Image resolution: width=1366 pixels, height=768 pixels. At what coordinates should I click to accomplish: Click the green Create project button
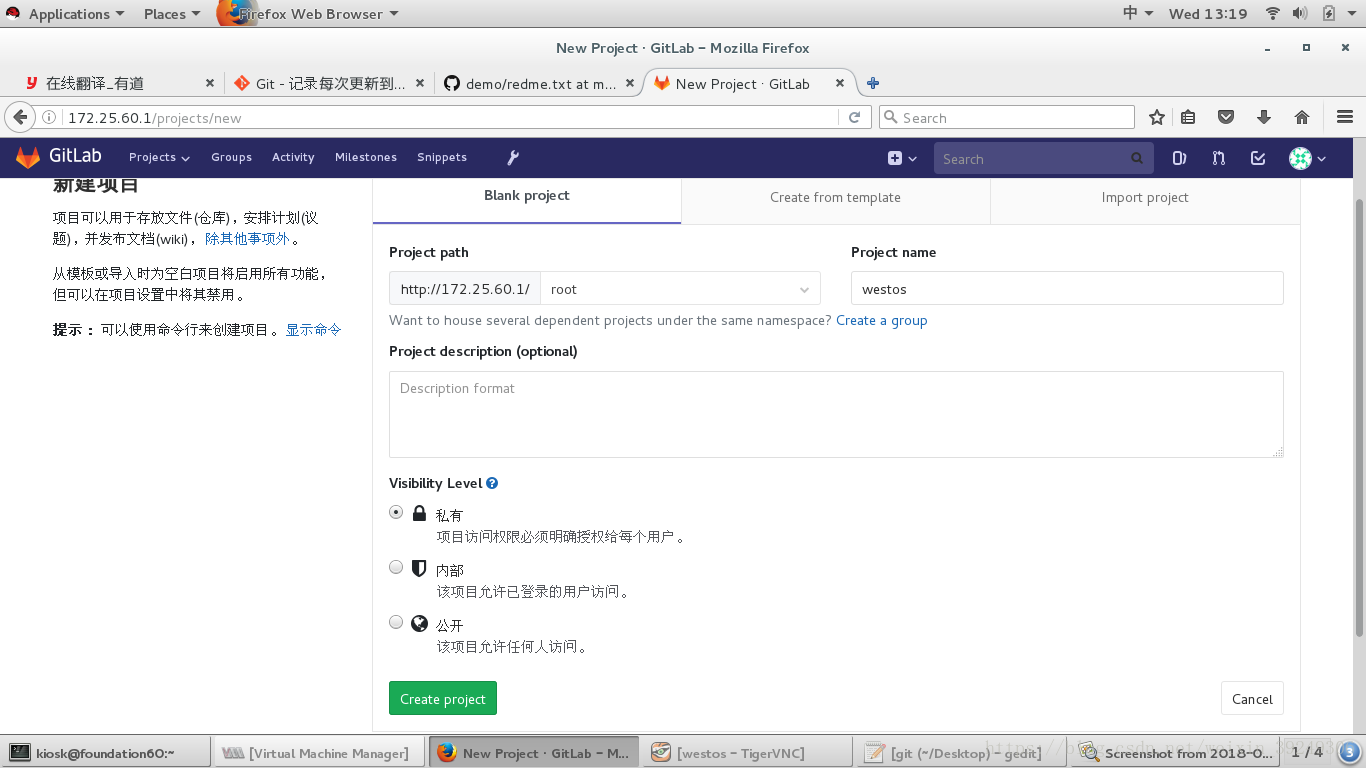443,698
